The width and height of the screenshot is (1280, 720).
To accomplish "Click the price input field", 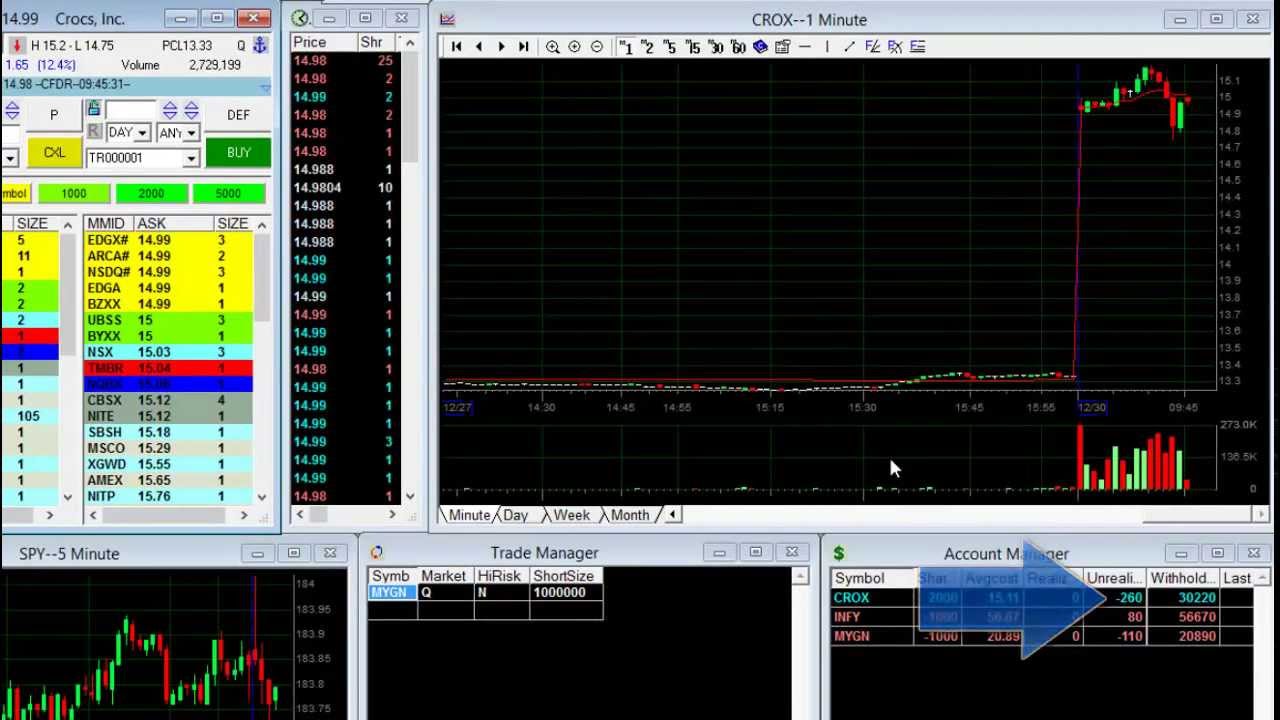I will 130,110.
